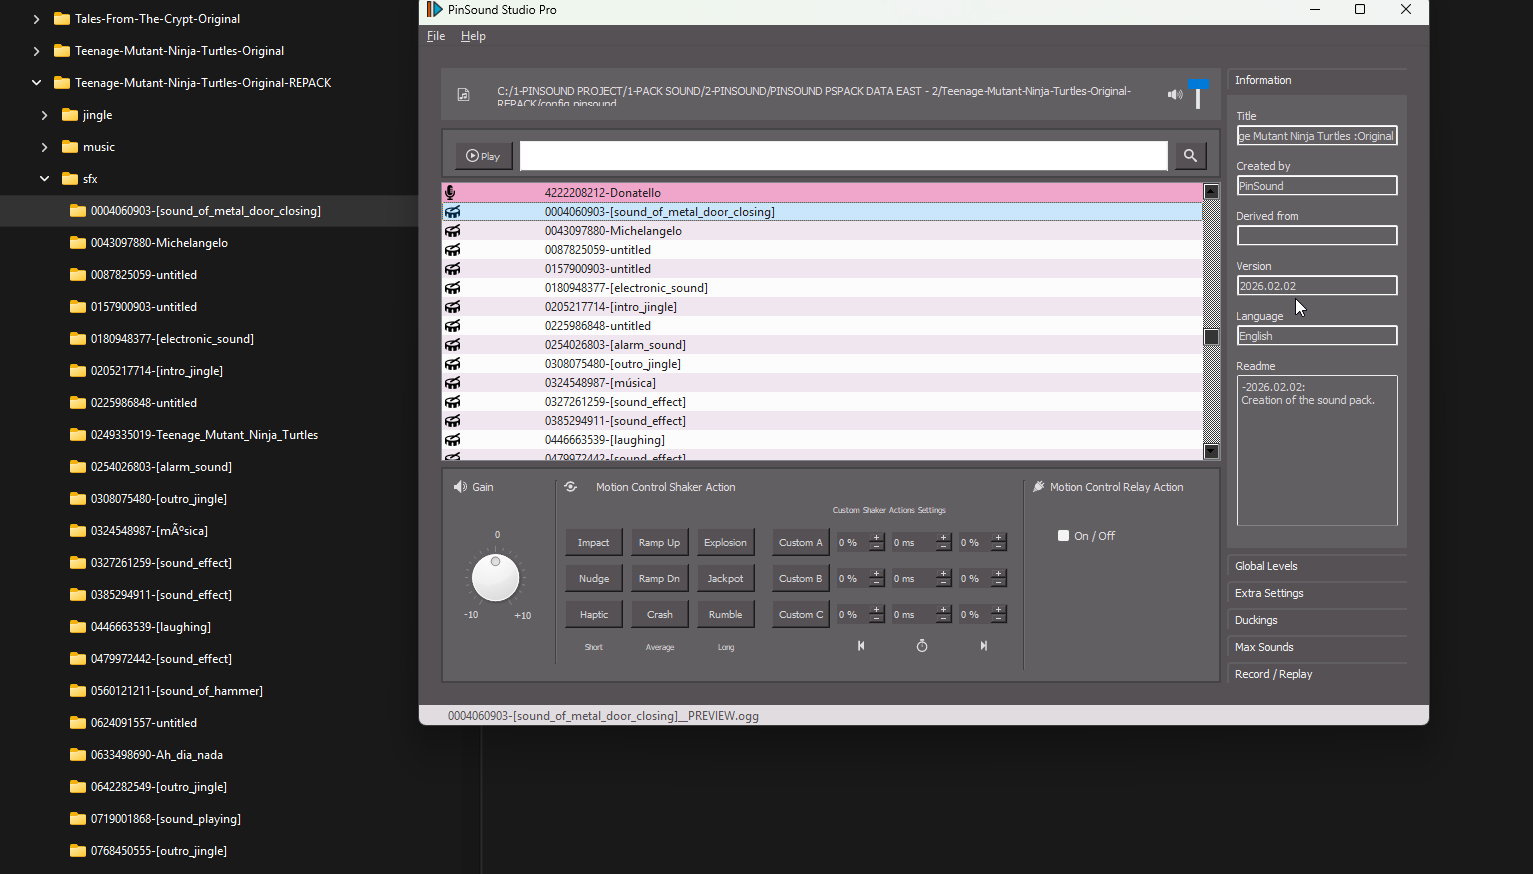
Task: Open the File menu
Action: click(436, 36)
